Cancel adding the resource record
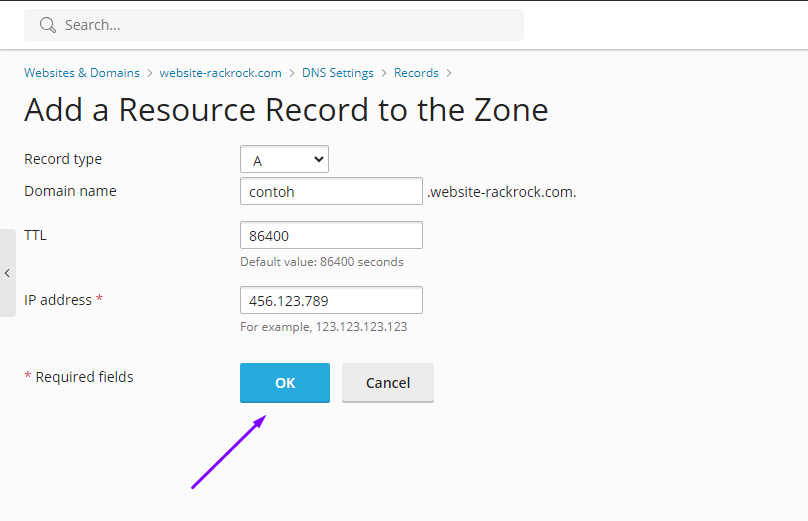 click(387, 383)
